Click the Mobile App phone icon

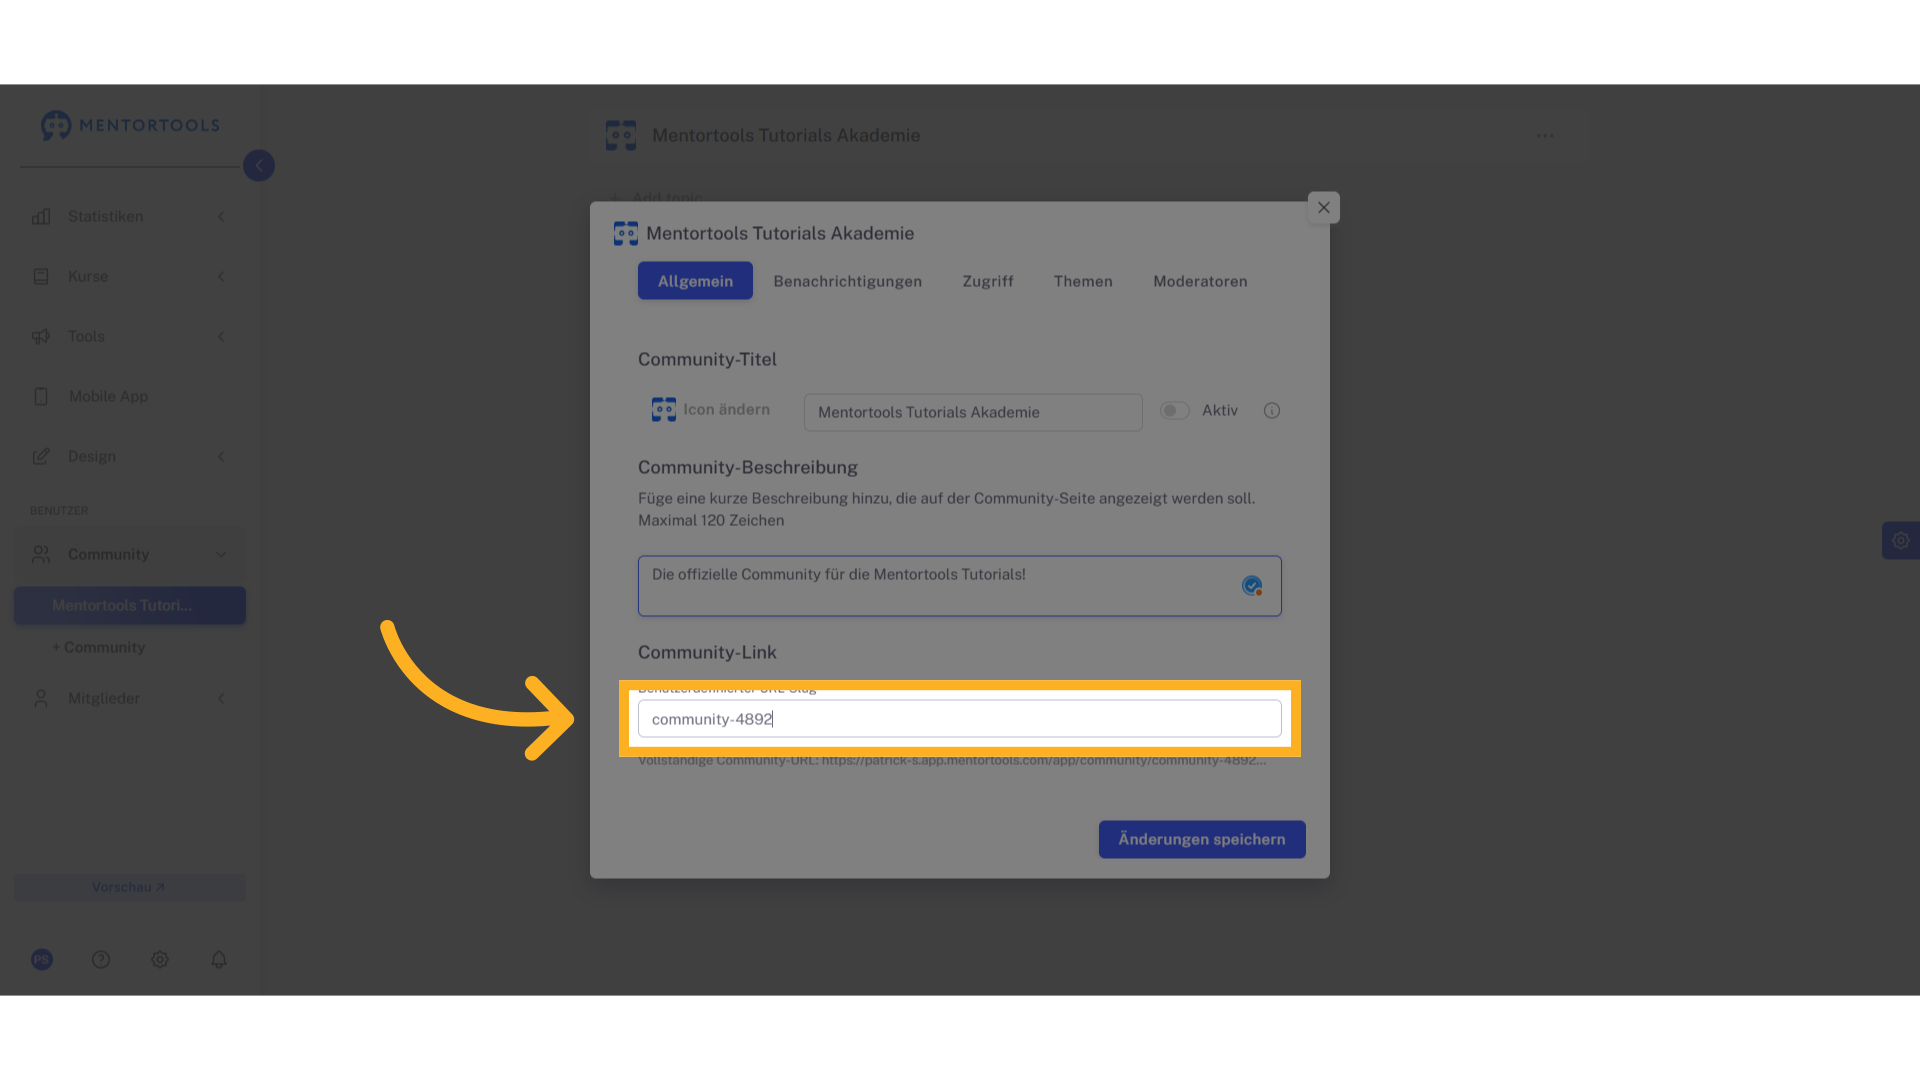click(x=41, y=397)
